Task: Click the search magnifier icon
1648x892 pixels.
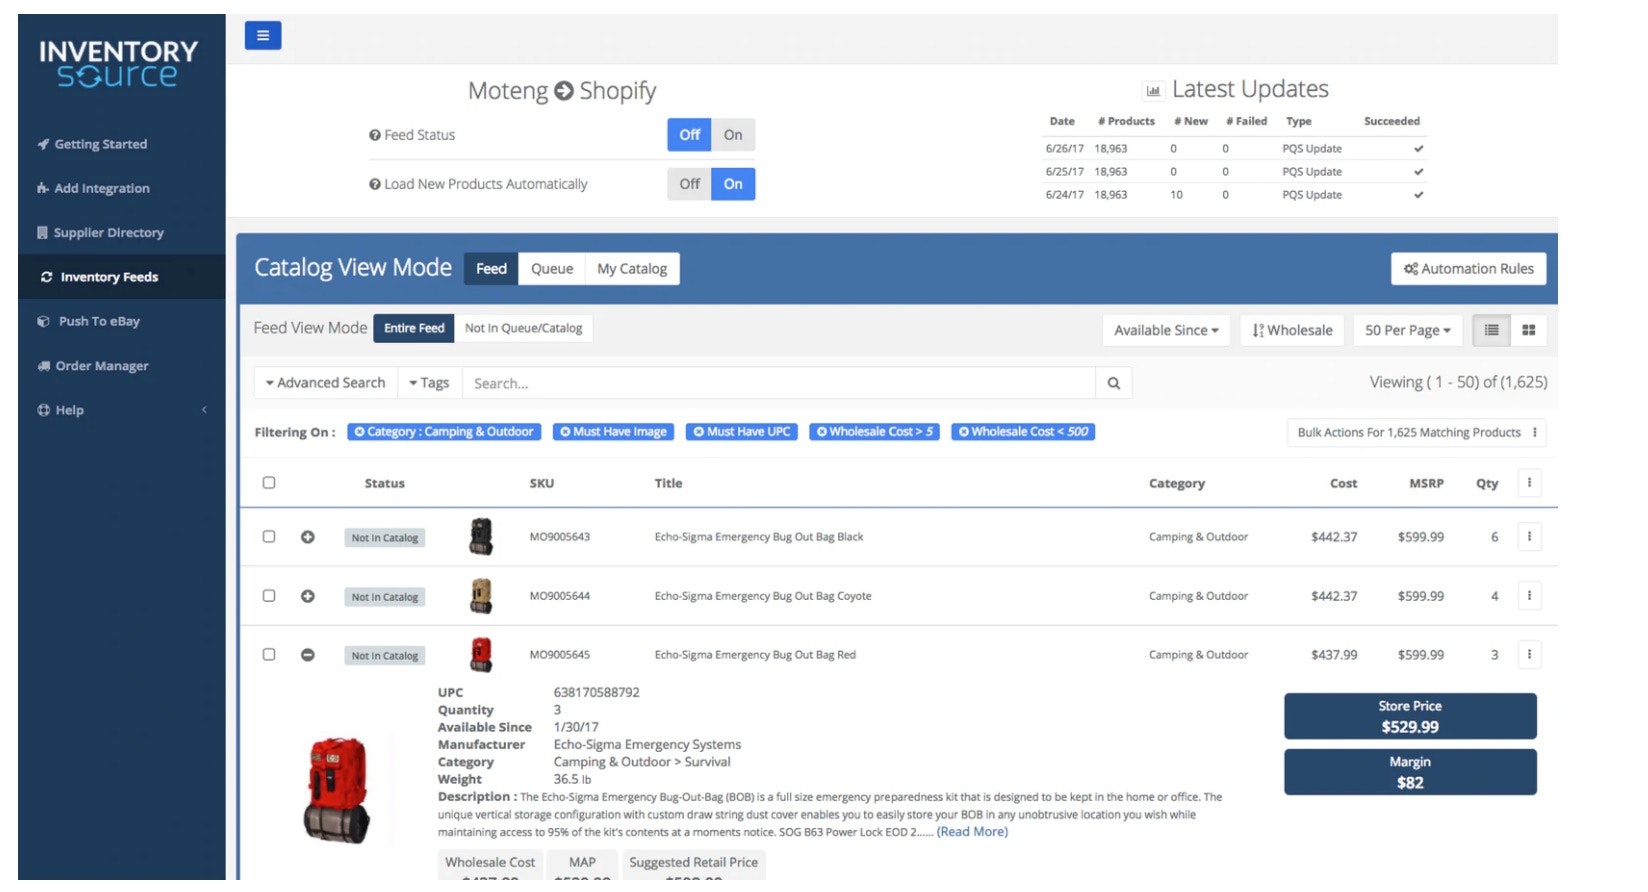Action: (x=1113, y=383)
